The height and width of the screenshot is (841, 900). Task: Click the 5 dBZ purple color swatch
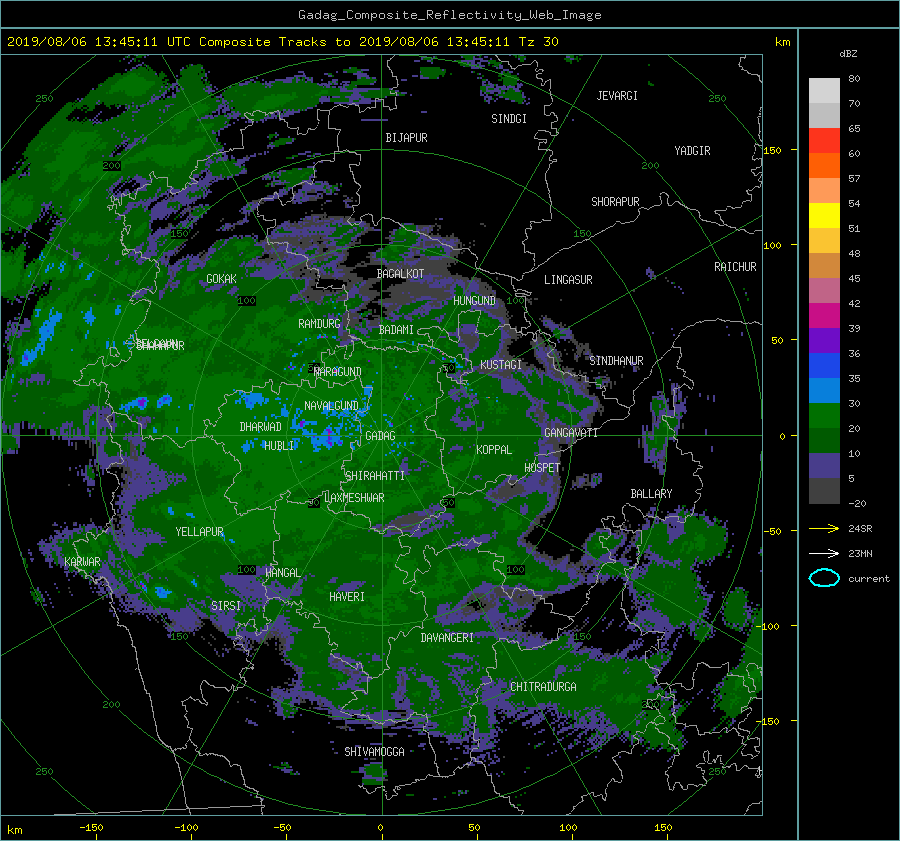pos(824,466)
